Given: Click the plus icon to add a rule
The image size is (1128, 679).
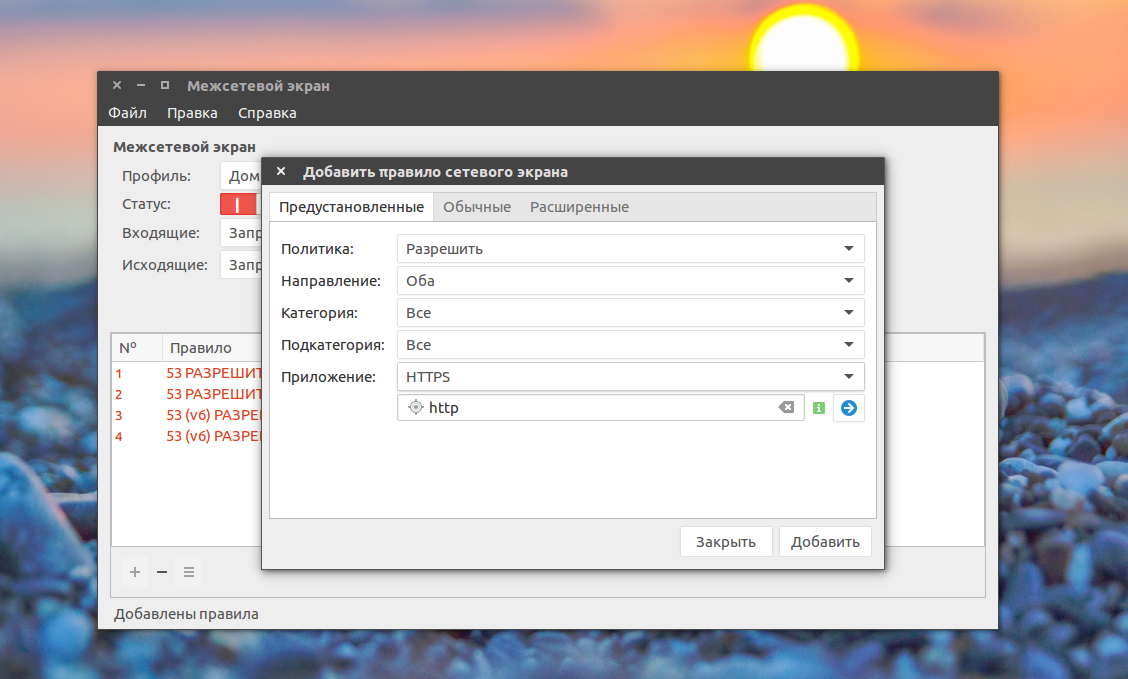Looking at the screenshot, I should click(x=135, y=572).
